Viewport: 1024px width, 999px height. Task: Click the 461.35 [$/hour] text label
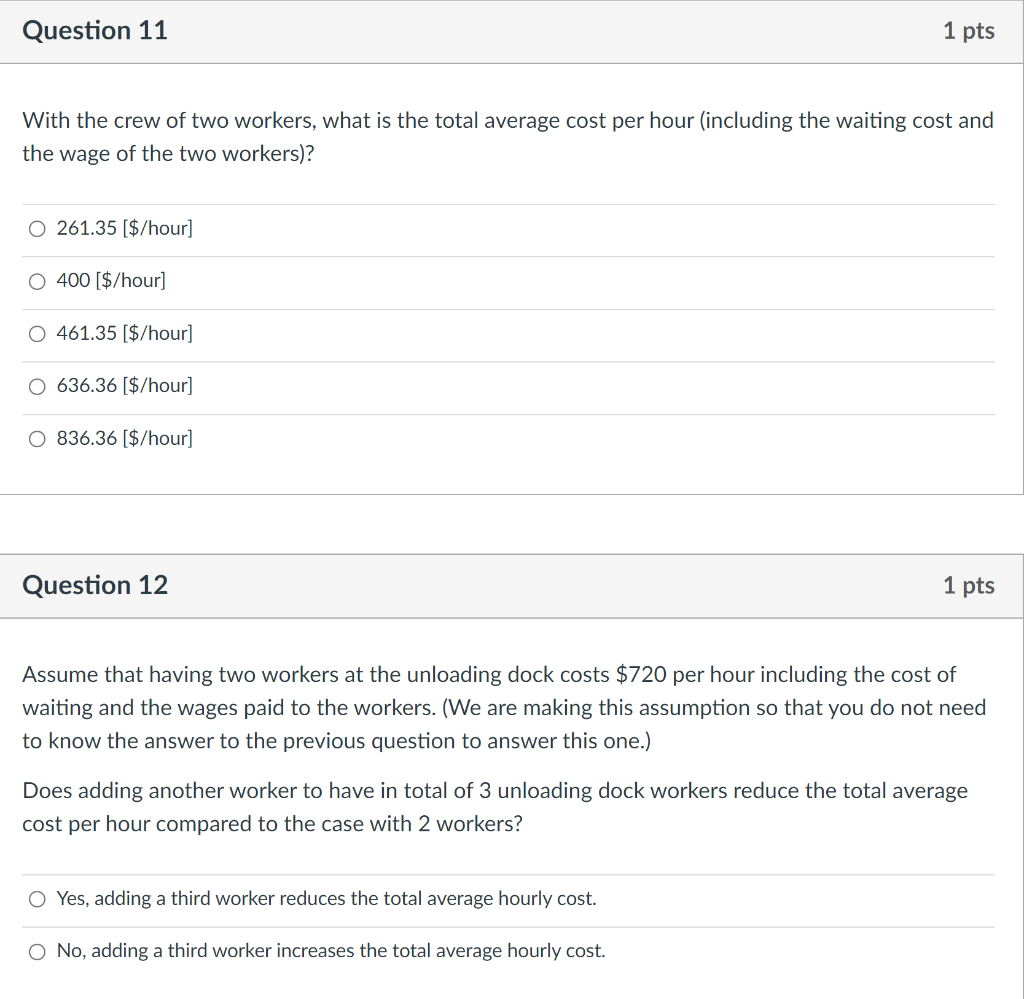124,333
